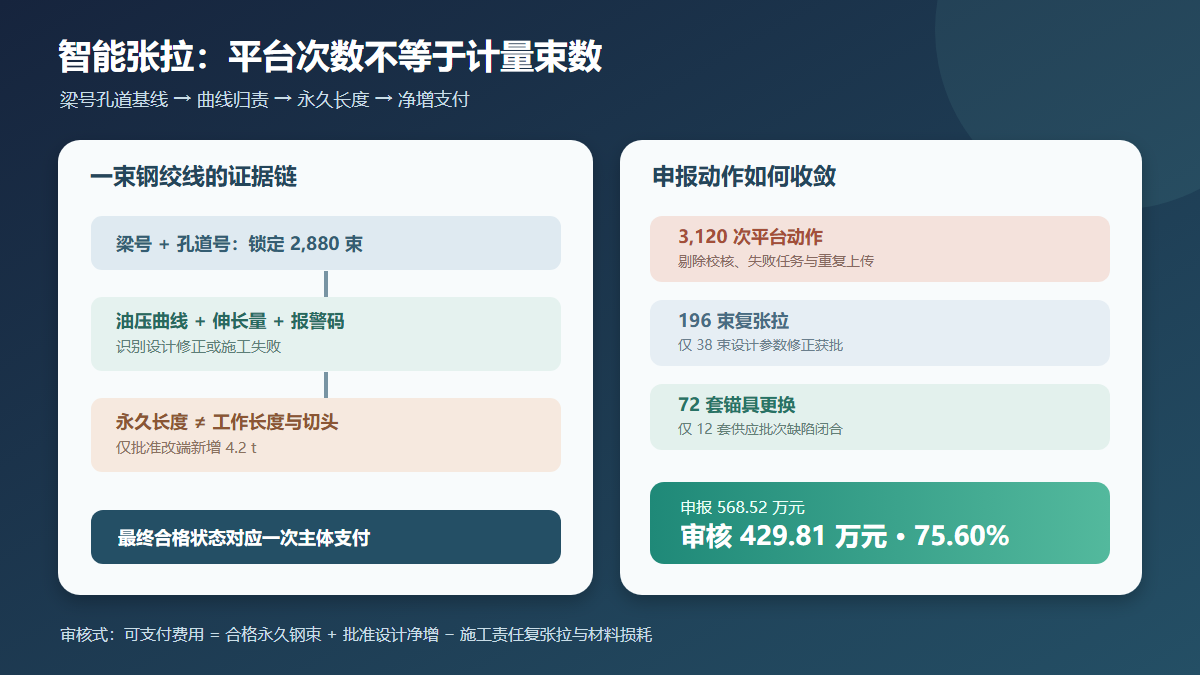Viewport: 1200px width, 675px height.
Task: Click the caption 仅 12 套供应批次缺陷闭合
Action: coord(760,429)
